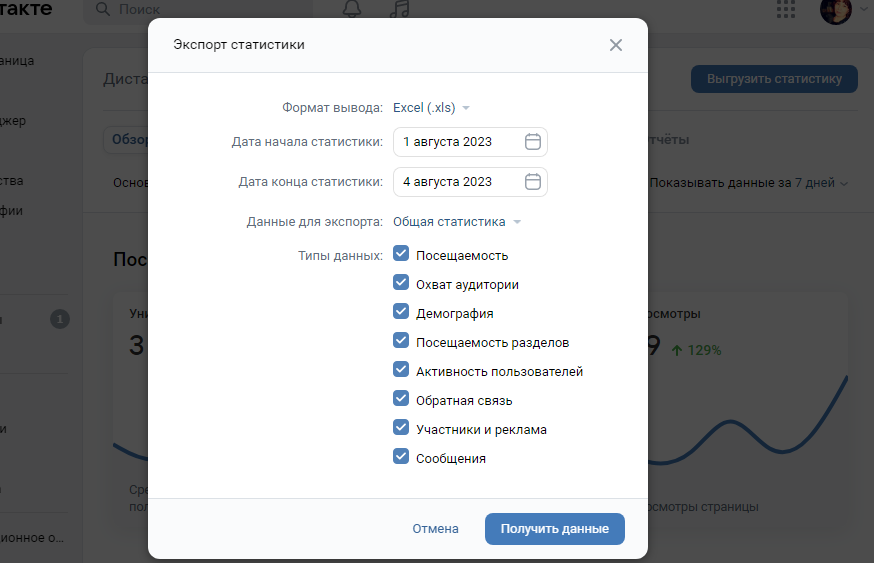The width and height of the screenshot is (874, 563).
Task: Click the sidebar notification badge 1
Action: [x=60, y=319]
